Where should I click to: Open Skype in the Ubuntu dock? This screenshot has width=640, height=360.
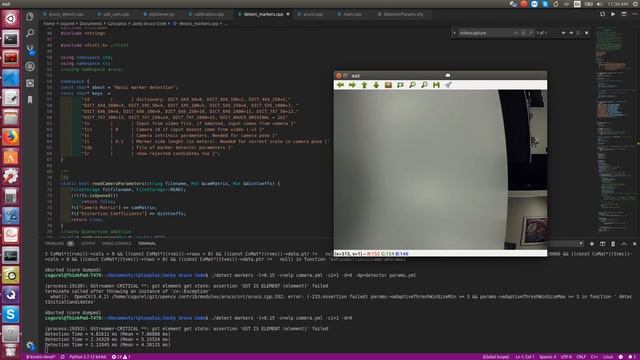pos(11,314)
